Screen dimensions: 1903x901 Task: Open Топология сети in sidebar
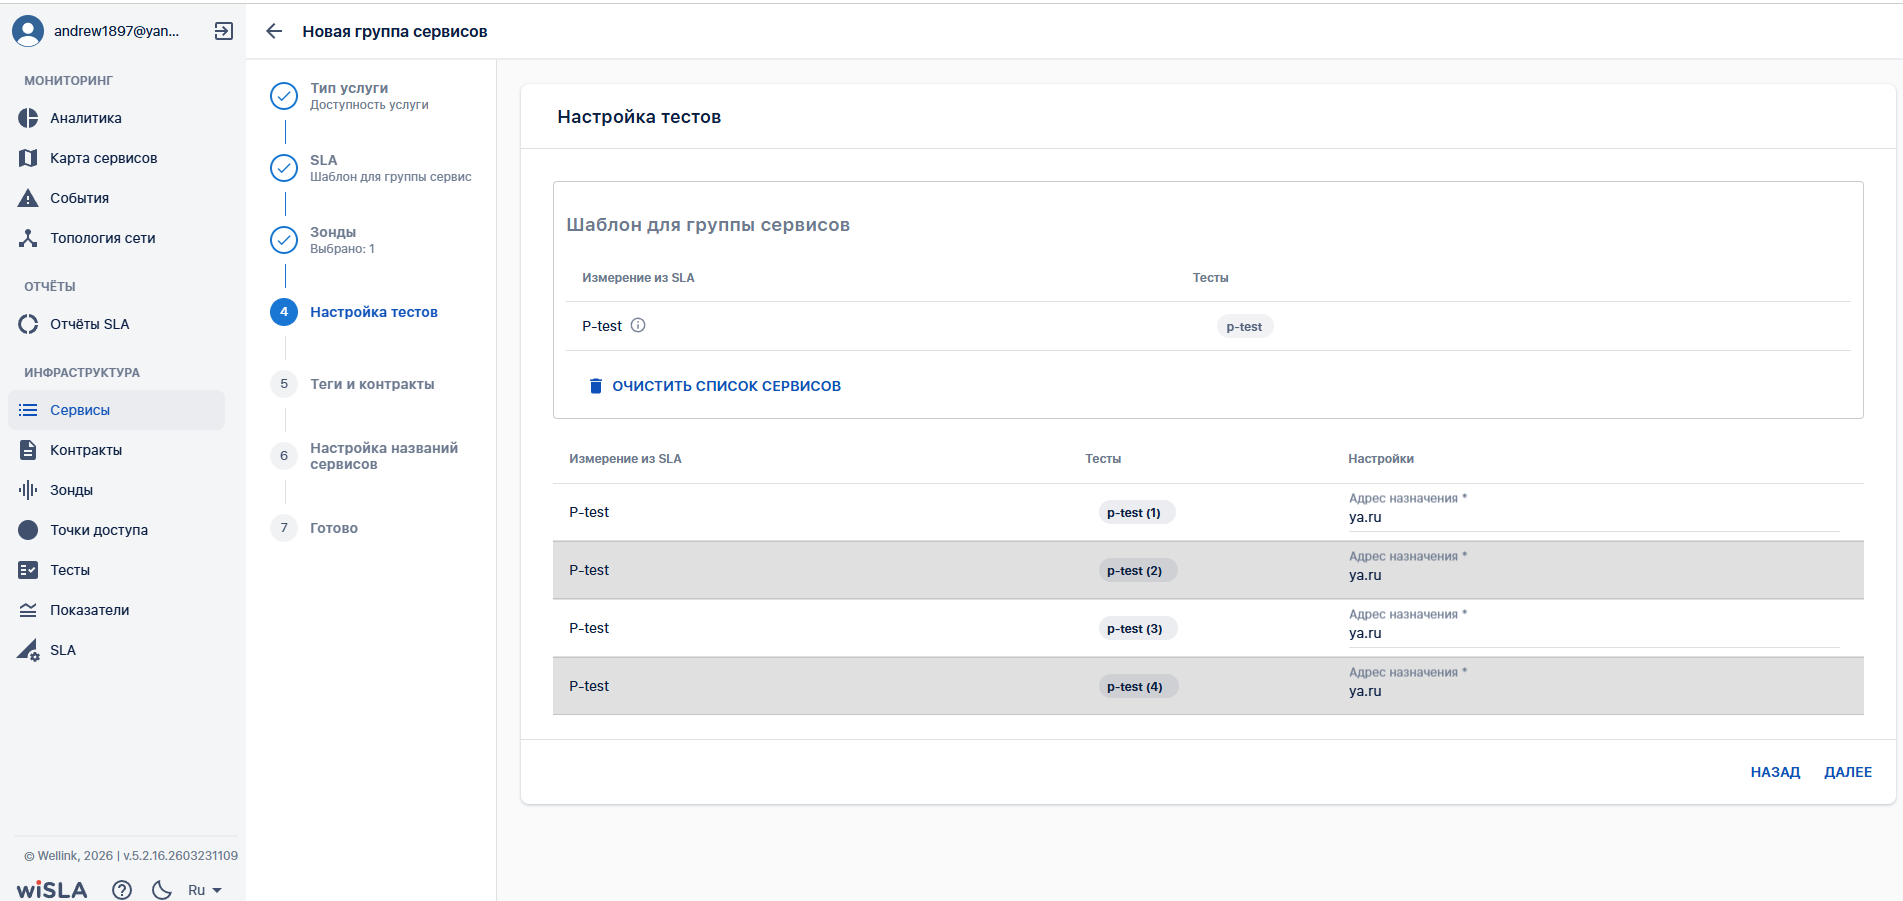[116, 238]
